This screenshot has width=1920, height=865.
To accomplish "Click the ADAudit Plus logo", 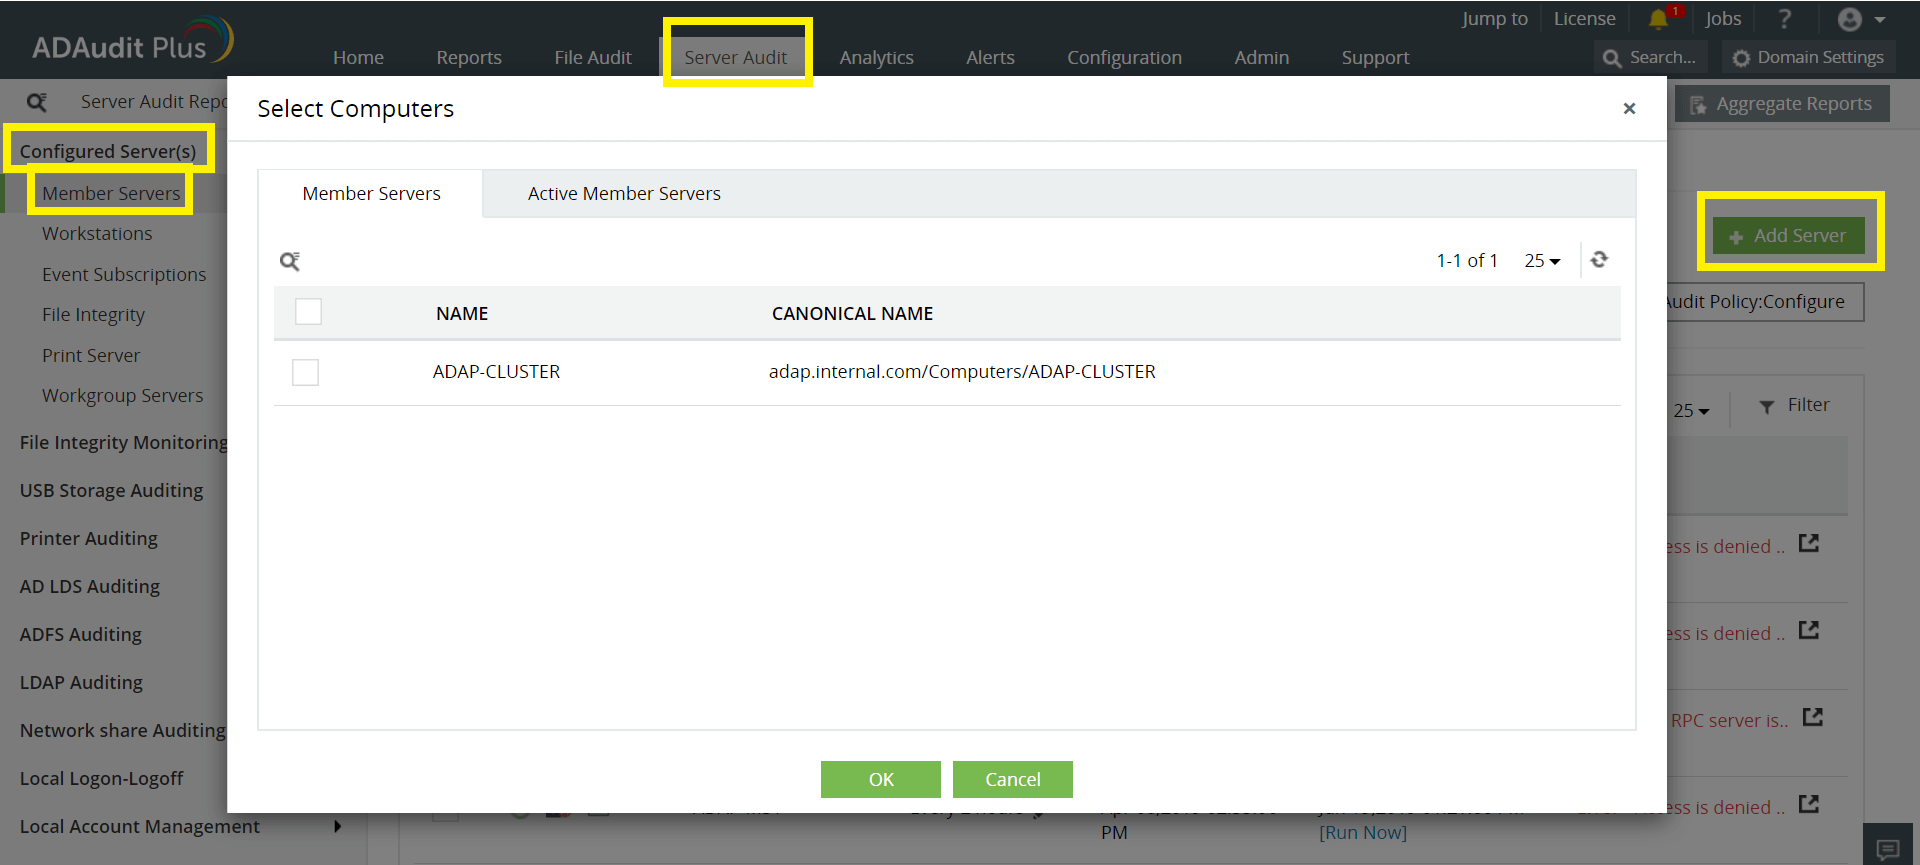I will click(x=132, y=42).
